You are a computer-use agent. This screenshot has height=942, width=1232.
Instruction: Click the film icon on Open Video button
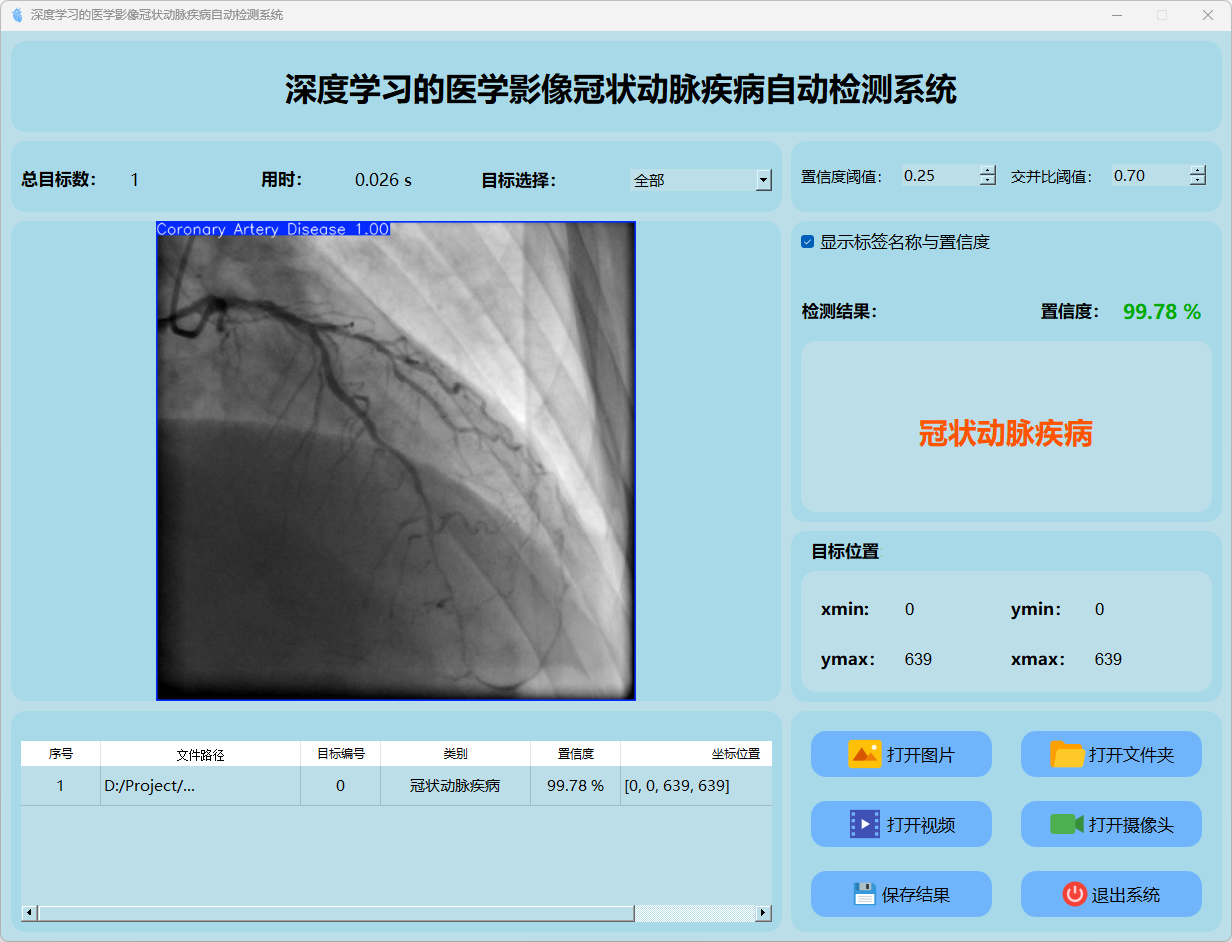pos(864,824)
